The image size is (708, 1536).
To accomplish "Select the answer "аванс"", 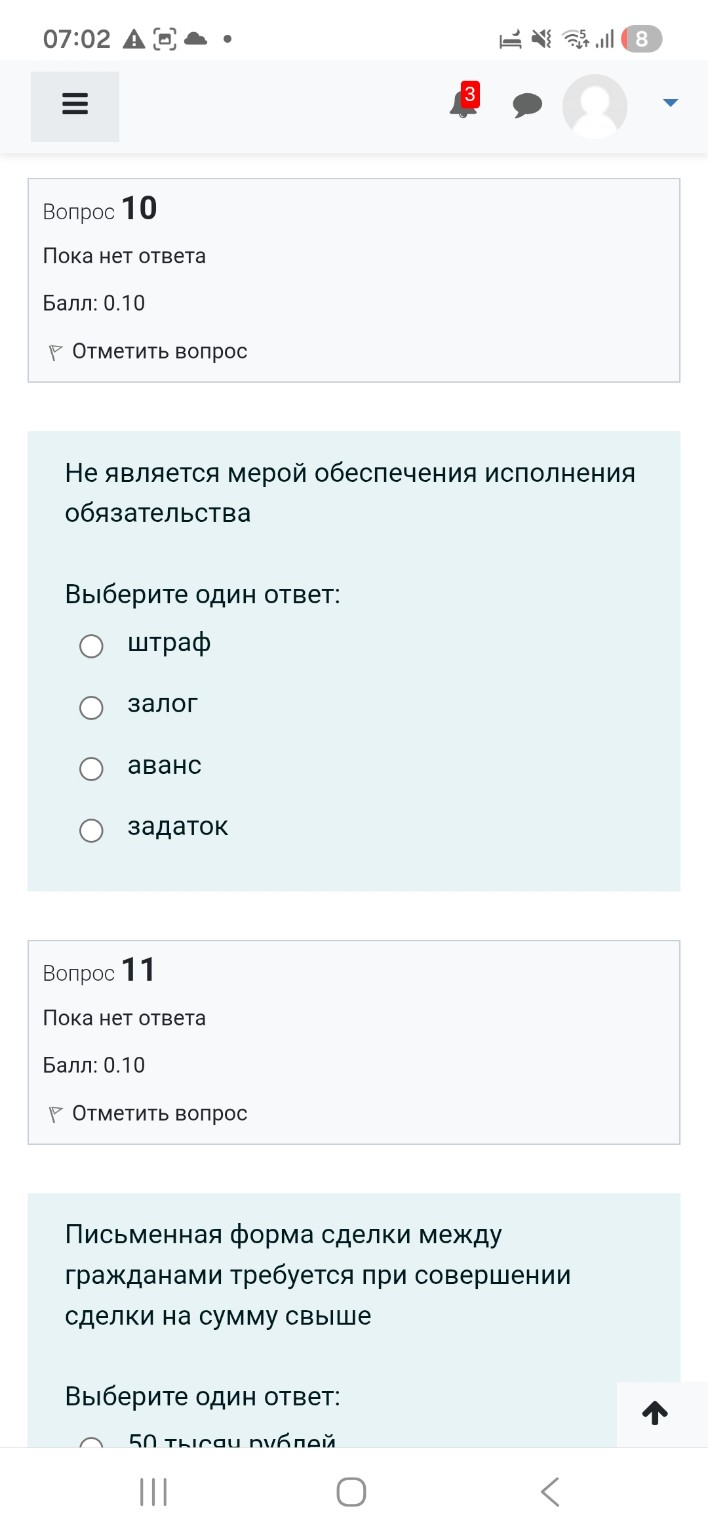I will pos(91,769).
